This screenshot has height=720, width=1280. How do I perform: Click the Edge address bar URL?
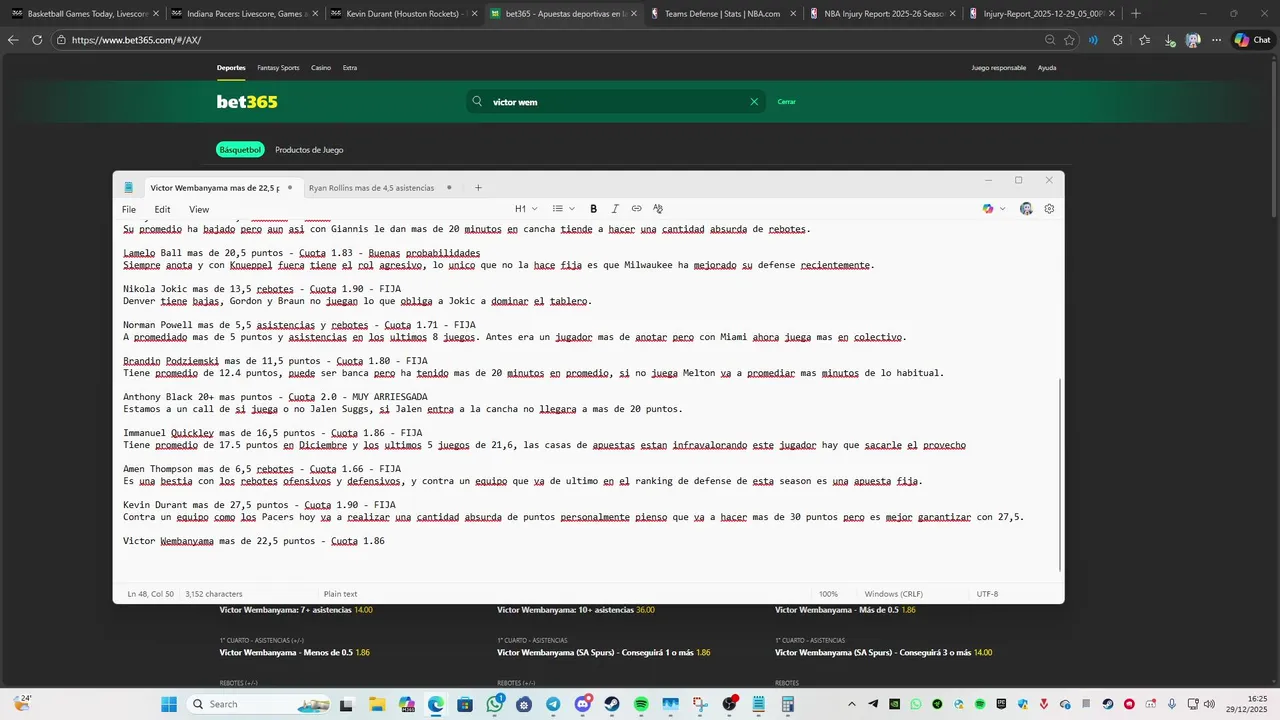[136, 40]
